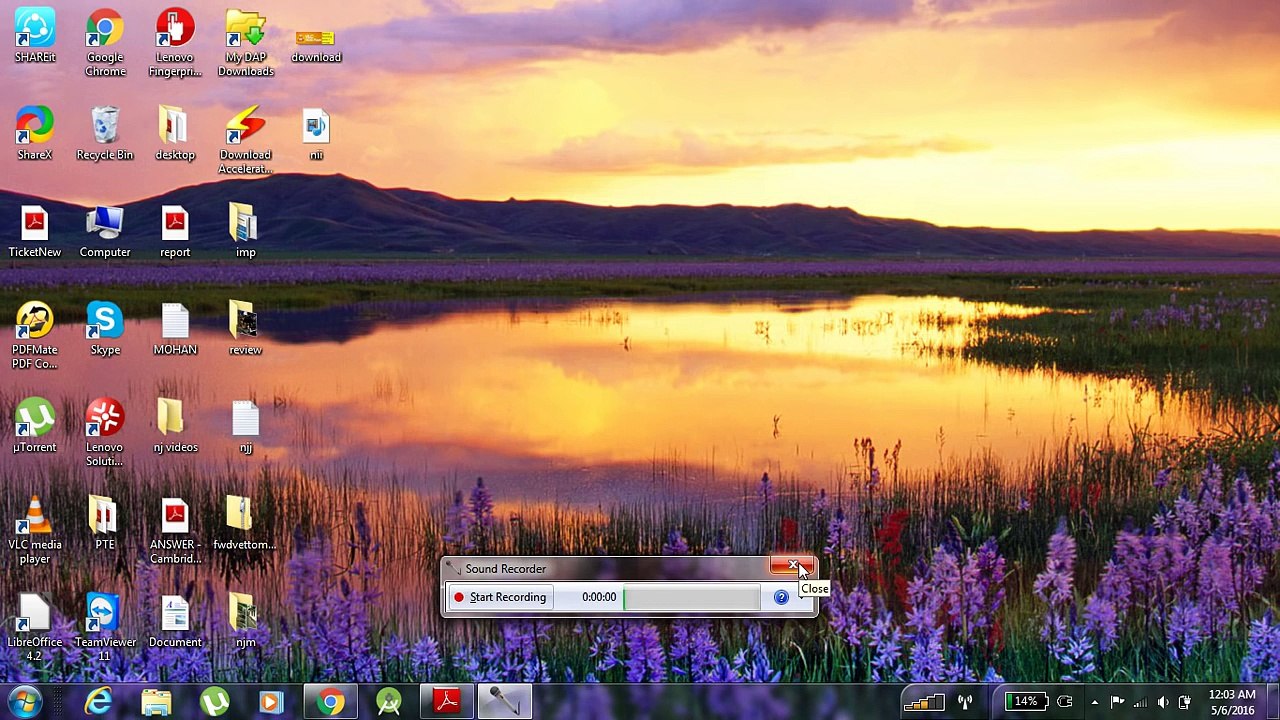
Task: Open SHAREit desktop shortcut
Action: [x=35, y=37]
